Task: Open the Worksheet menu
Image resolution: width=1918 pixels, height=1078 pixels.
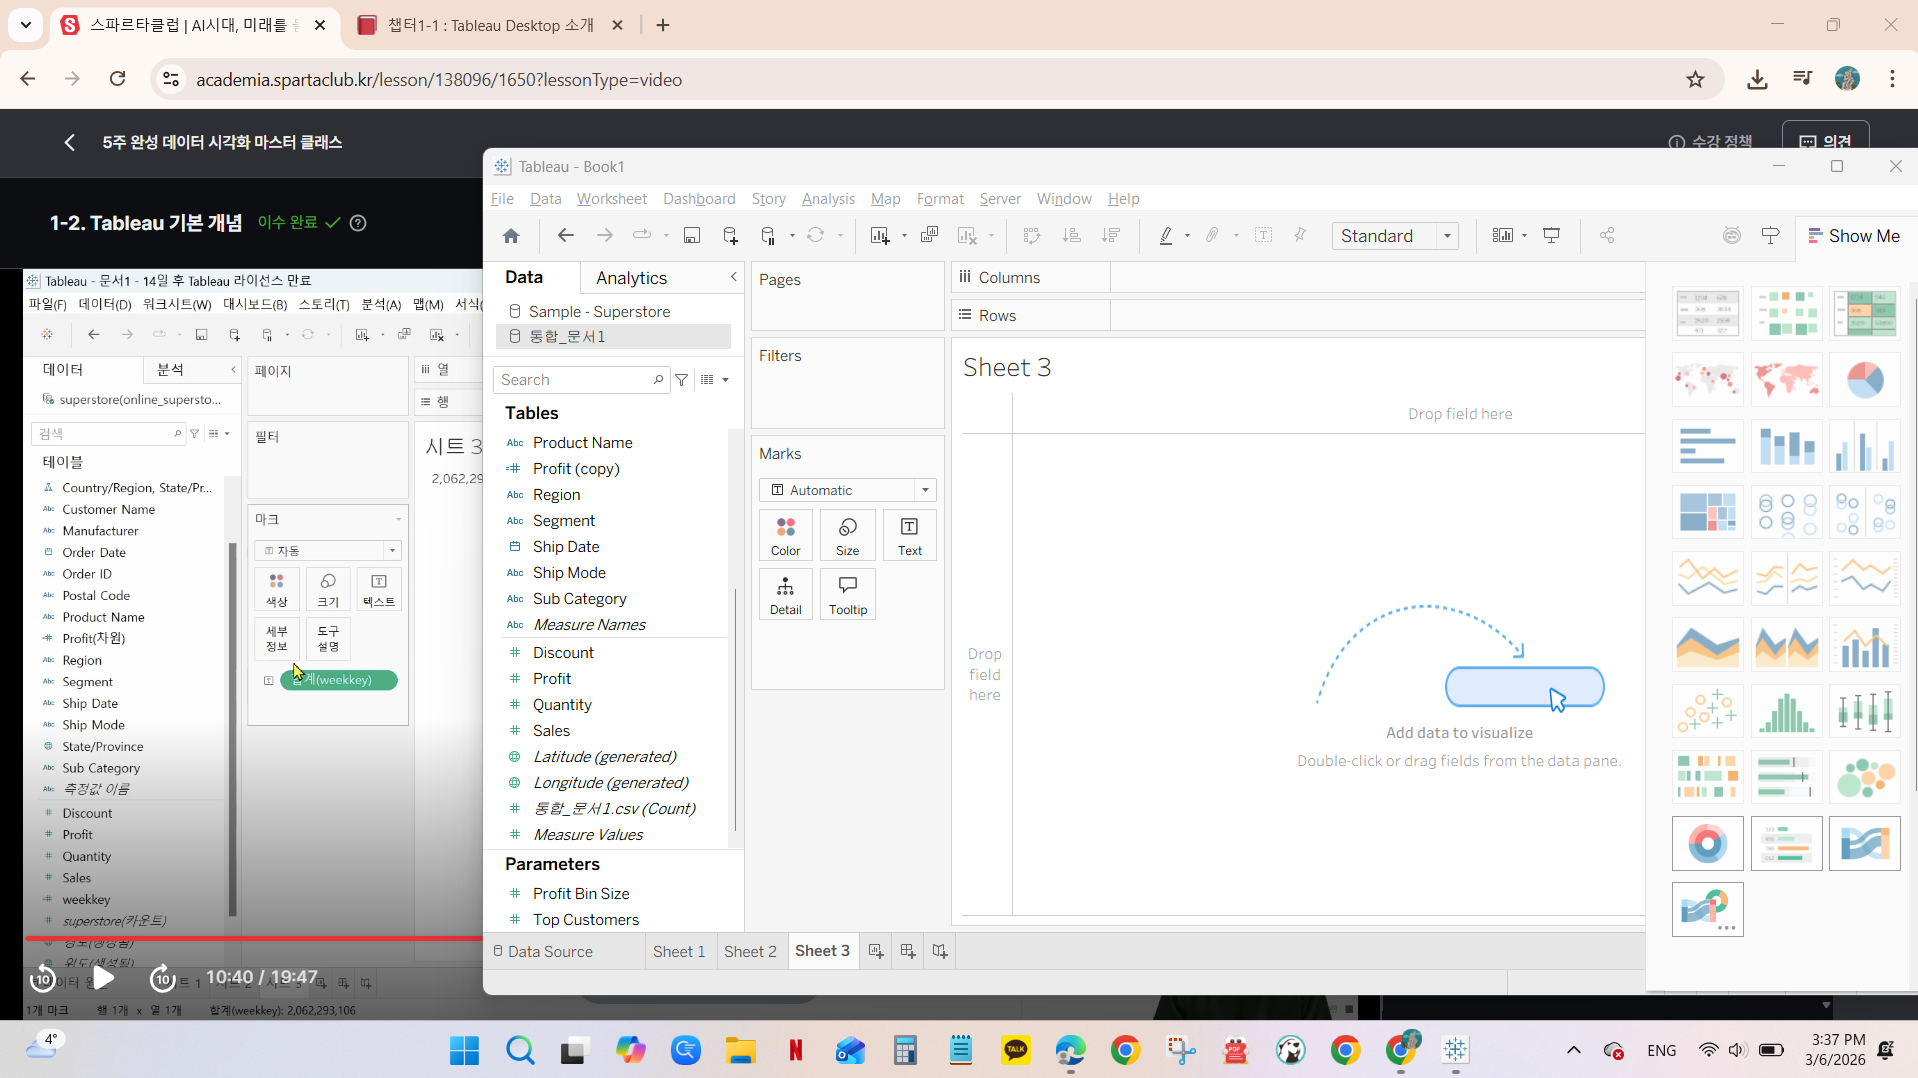Action: (x=612, y=199)
